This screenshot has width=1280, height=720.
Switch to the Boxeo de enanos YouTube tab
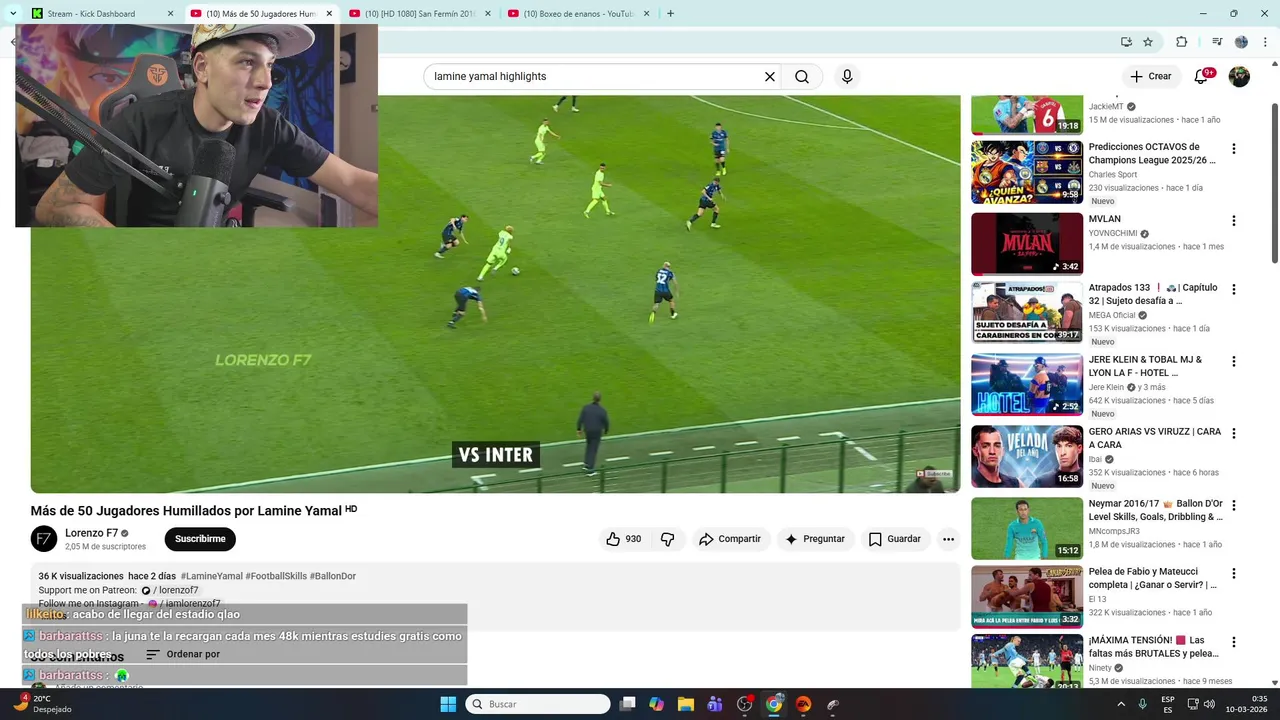[x=578, y=13]
